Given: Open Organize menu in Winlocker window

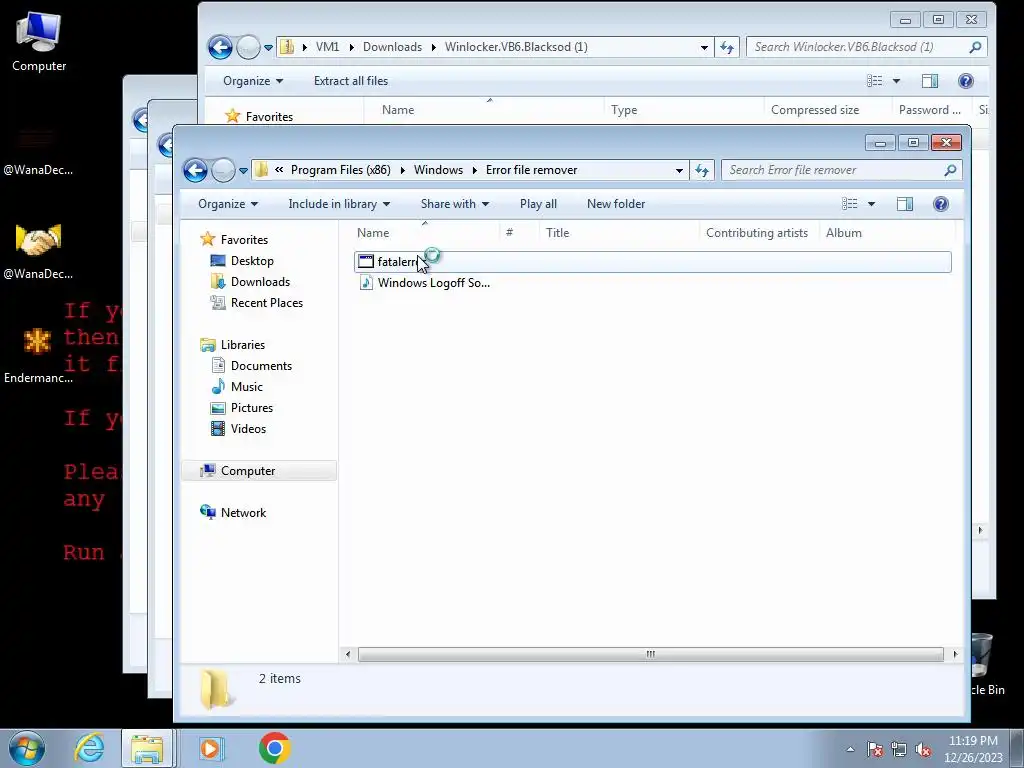Looking at the screenshot, I should (x=253, y=81).
